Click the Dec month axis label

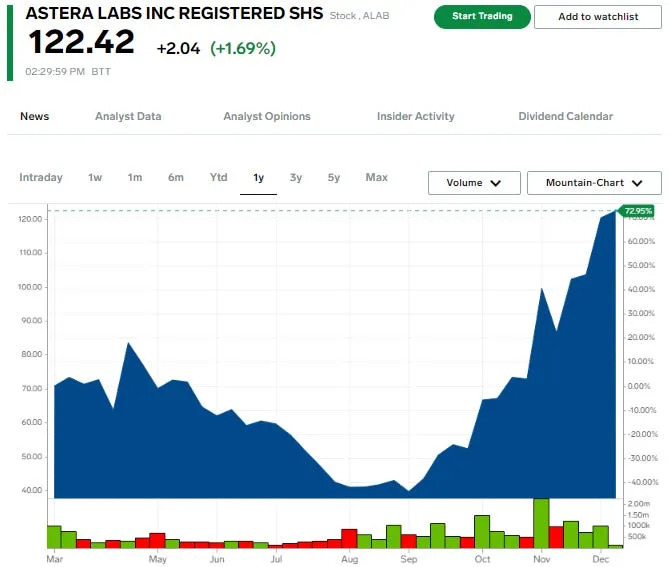[601, 559]
